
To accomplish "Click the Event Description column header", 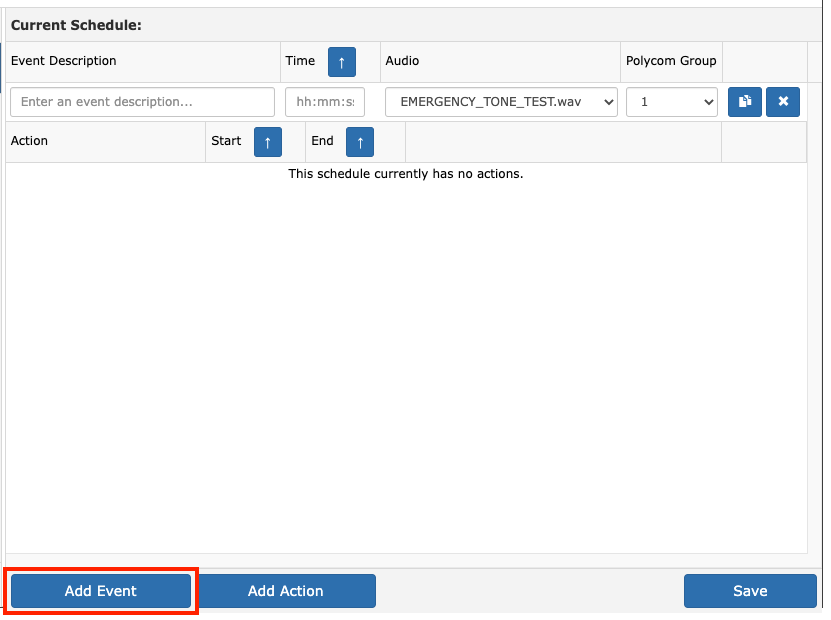I will 64,61.
